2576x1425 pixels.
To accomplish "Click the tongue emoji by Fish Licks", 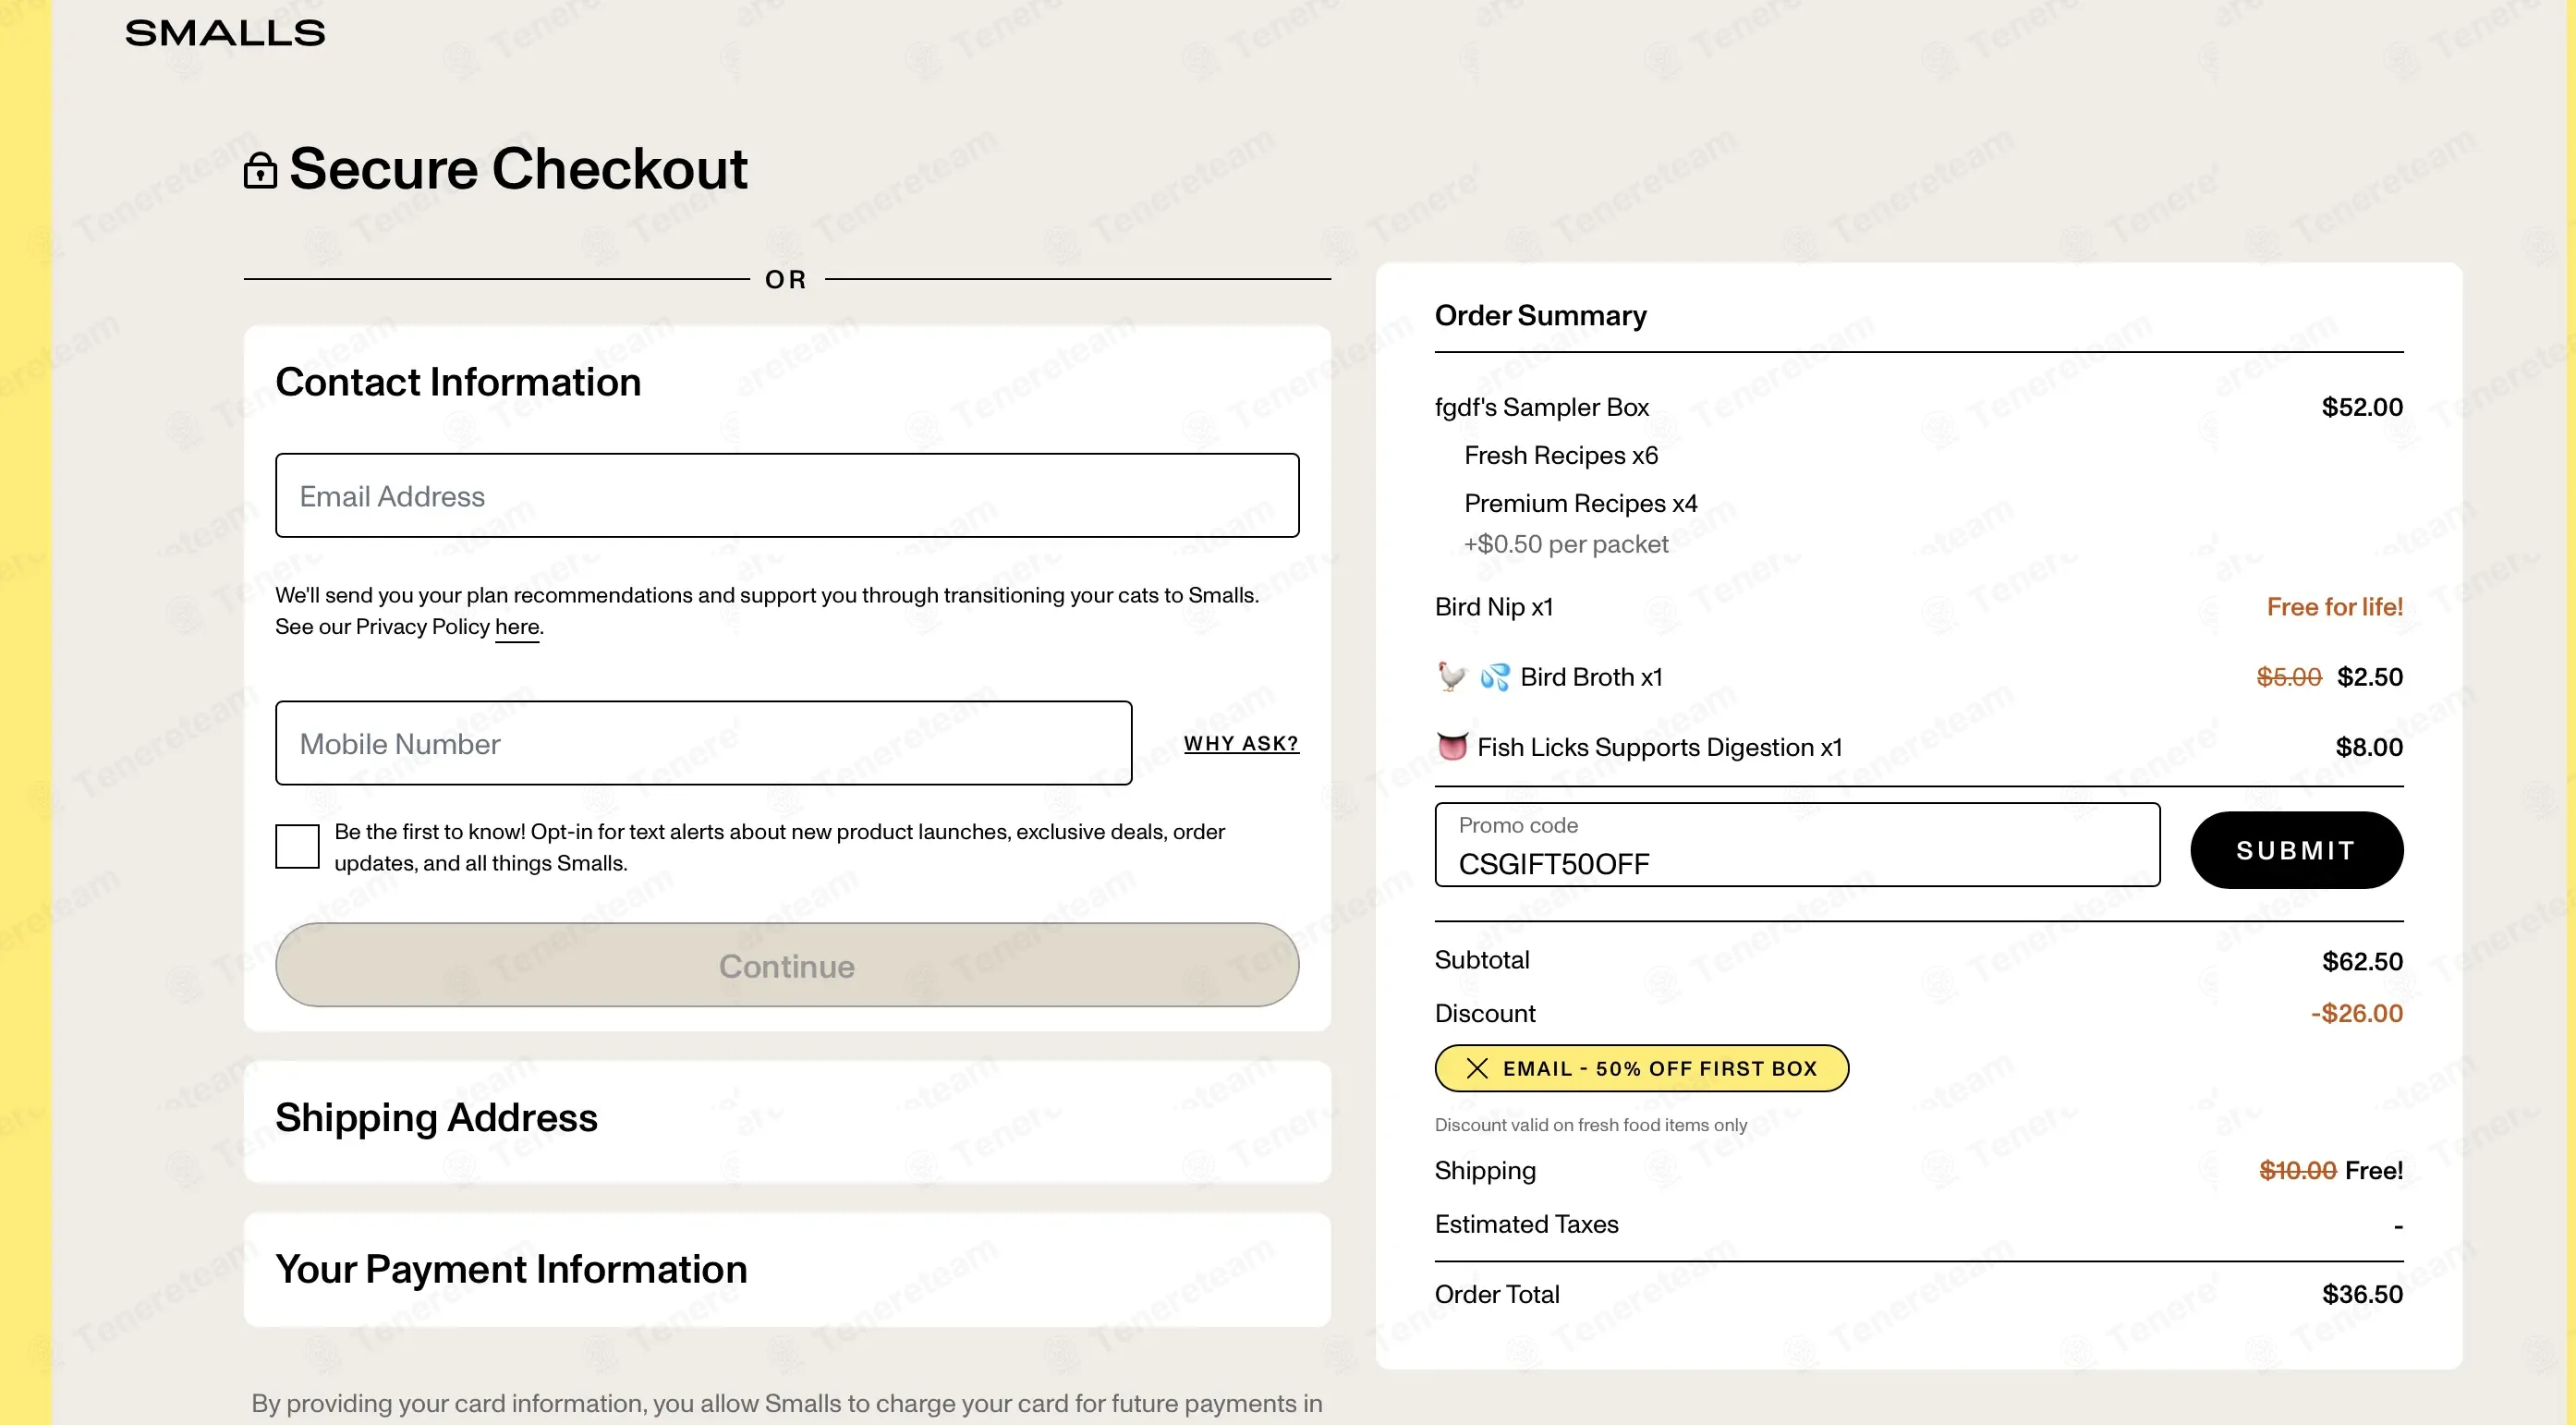I will [x=1452, y=746].
